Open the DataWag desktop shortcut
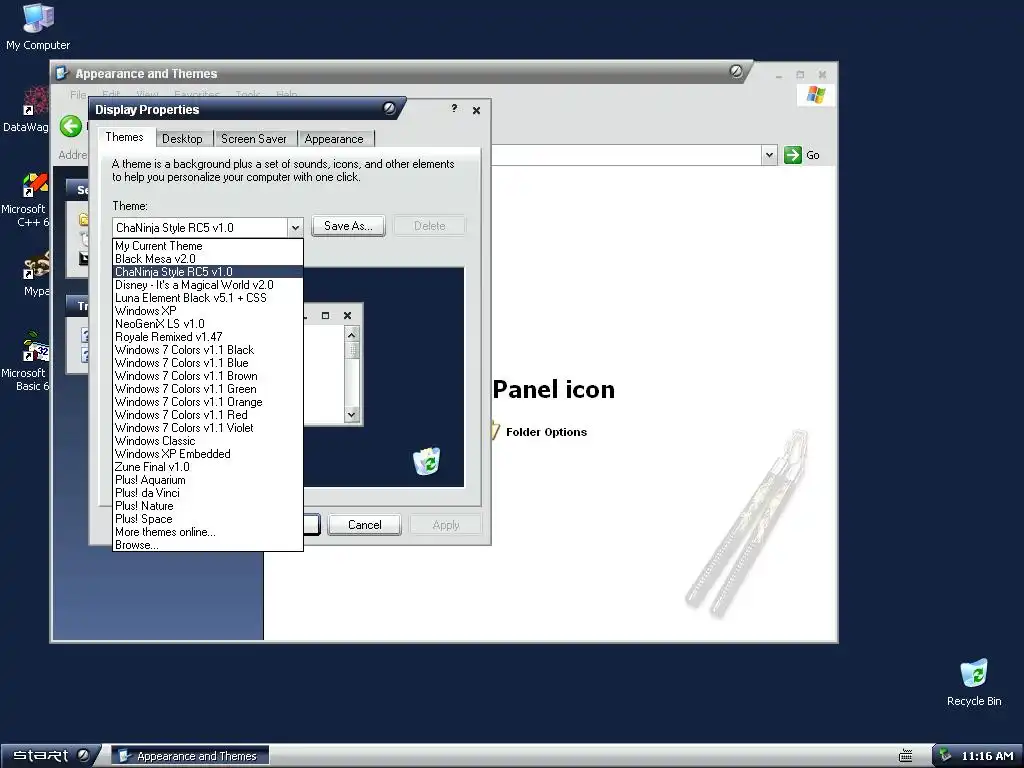This screenshot has height=768, width=1024. pyautogui.click(x=26, y=110)
